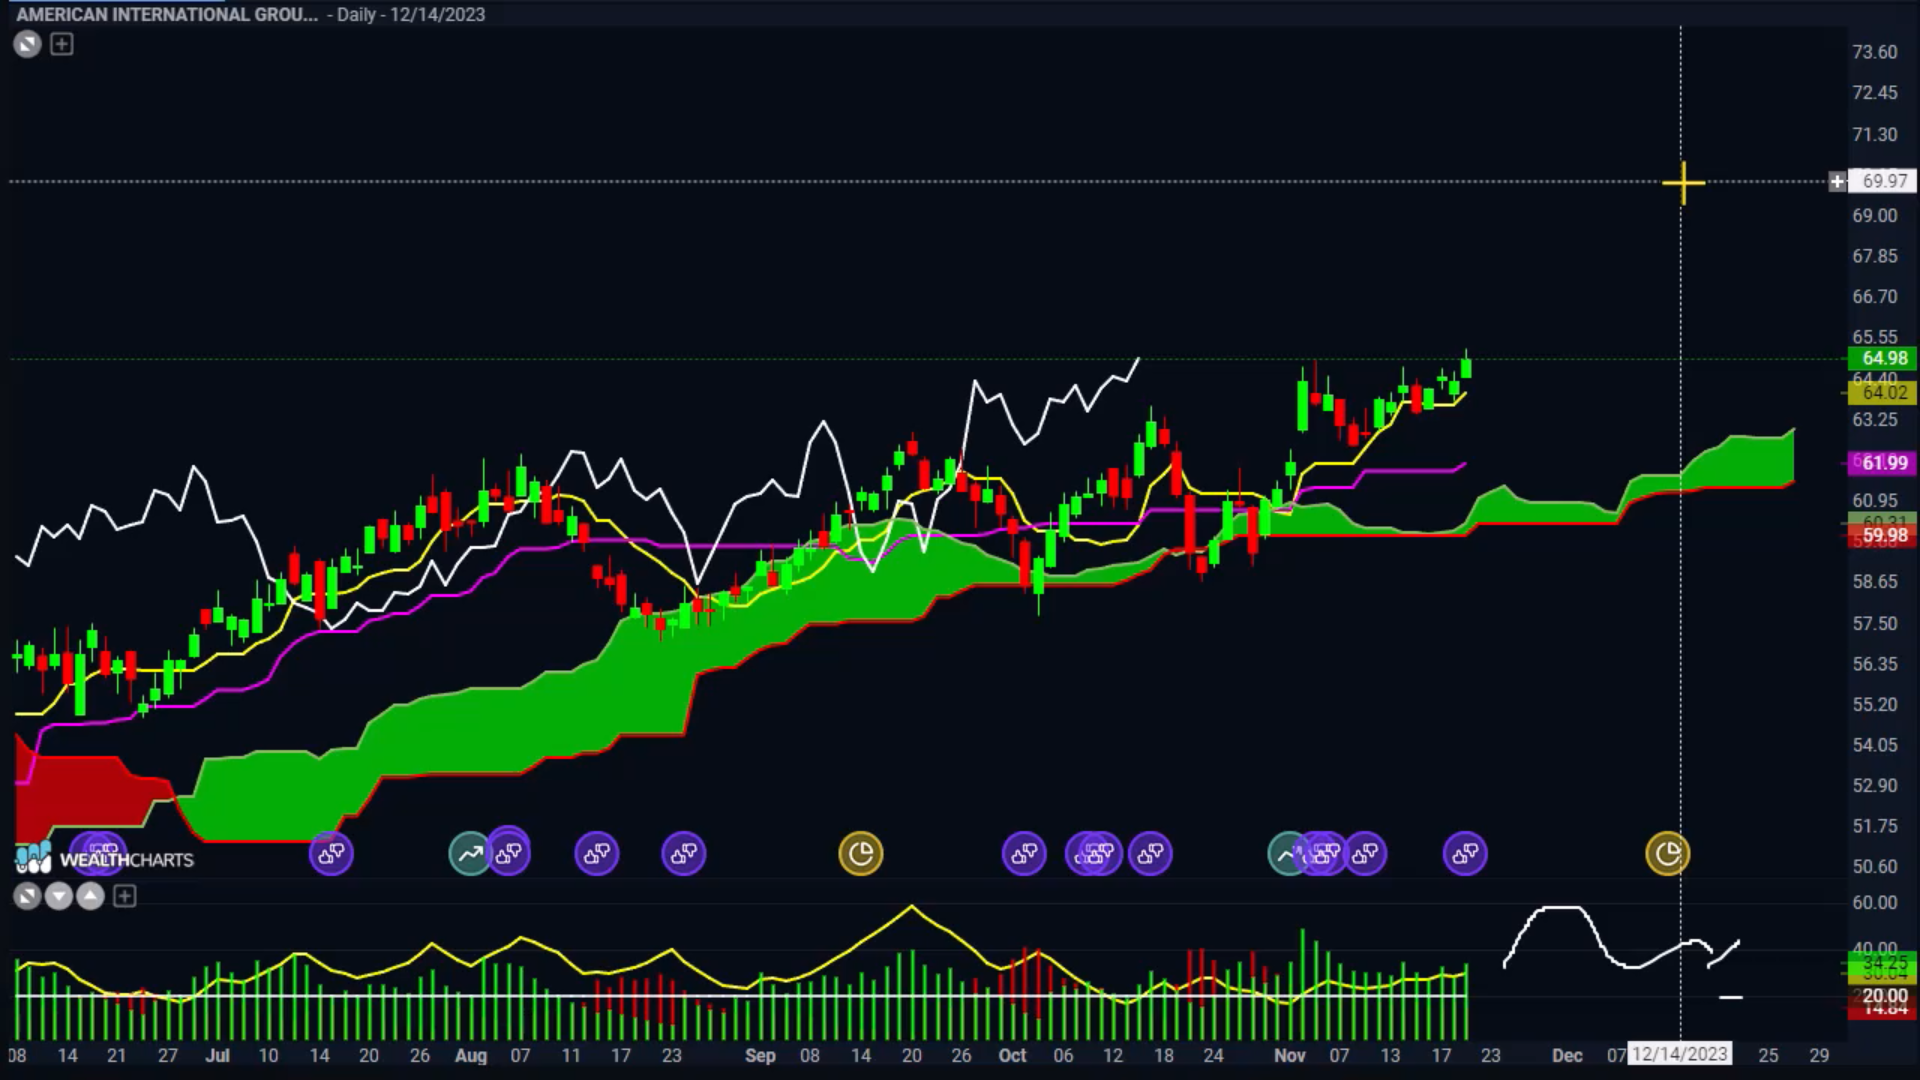This screenshot has height=1080, width=1920.
Task: Click the WealthCharts logo
Action: click(104, 859)
